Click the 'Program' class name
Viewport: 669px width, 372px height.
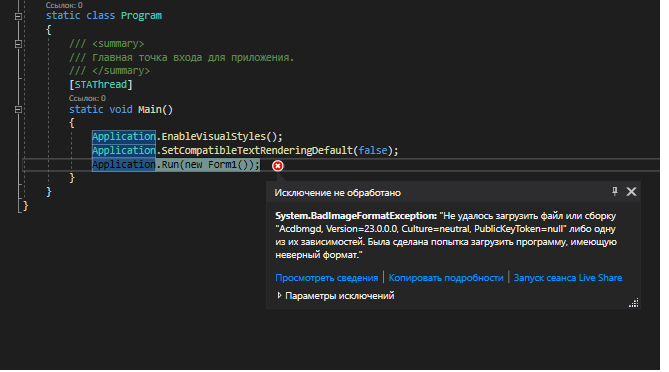click(141, 16)
